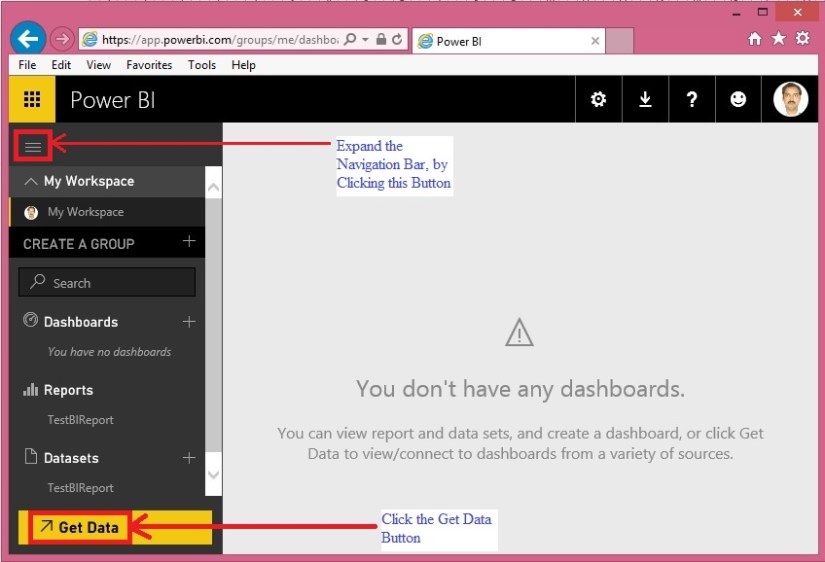The image size is (825, 562).
Task: Open the address bar dropdown arrow
Action: 365,39
